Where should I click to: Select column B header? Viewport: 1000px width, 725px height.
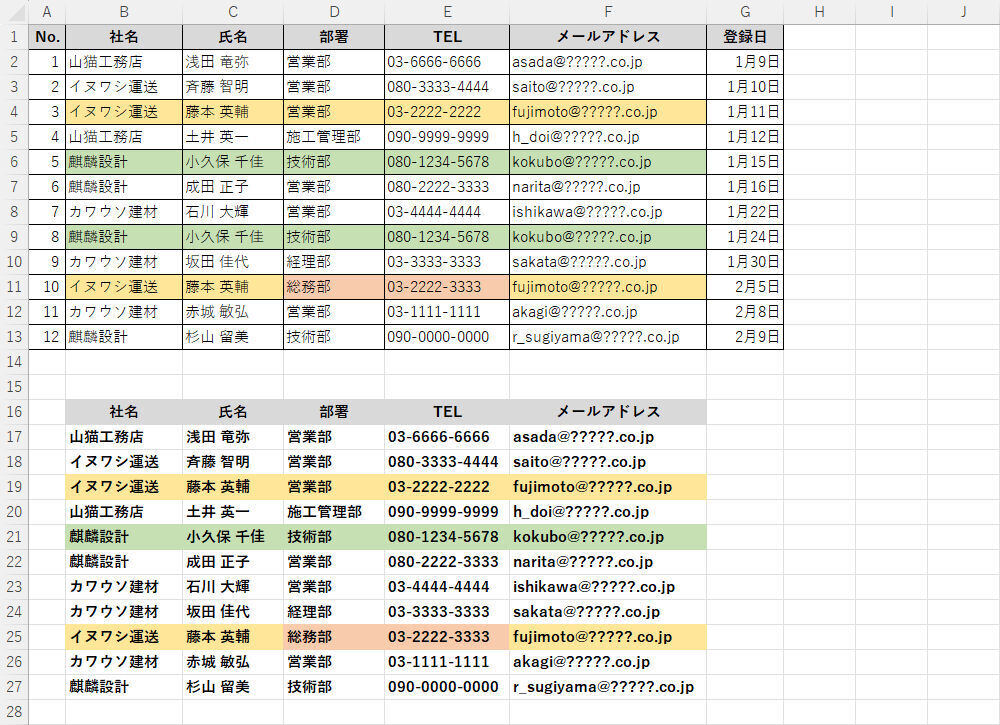(124, 11)
